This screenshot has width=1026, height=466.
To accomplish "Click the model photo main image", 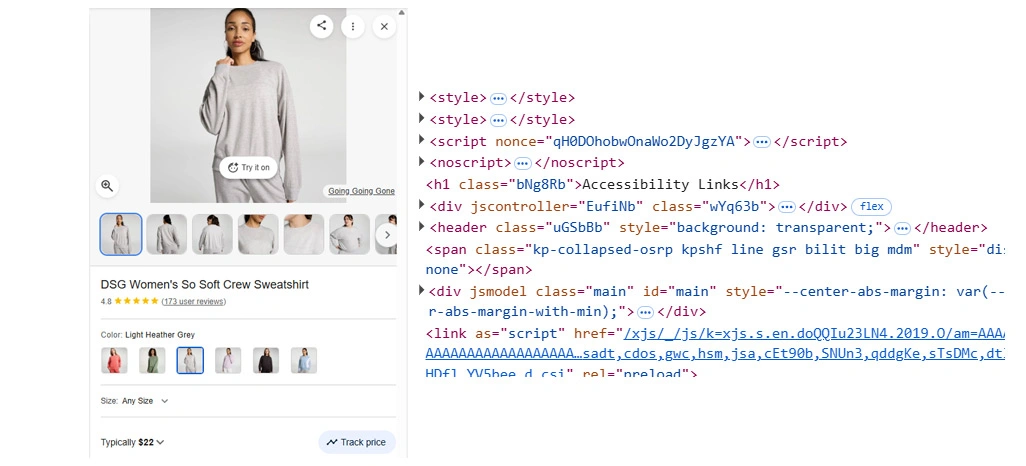I will click(x=248, y=105).
